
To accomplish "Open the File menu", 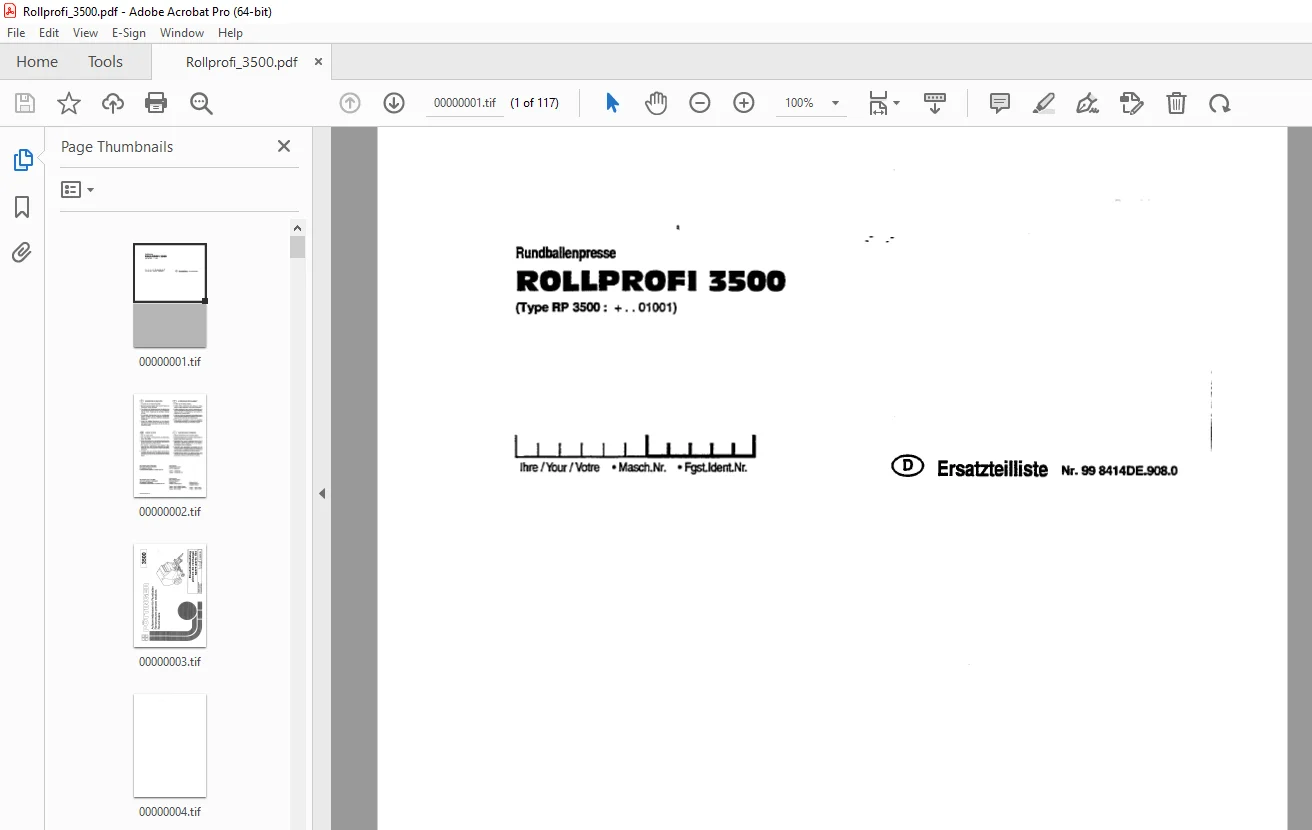I will point(16,33).
